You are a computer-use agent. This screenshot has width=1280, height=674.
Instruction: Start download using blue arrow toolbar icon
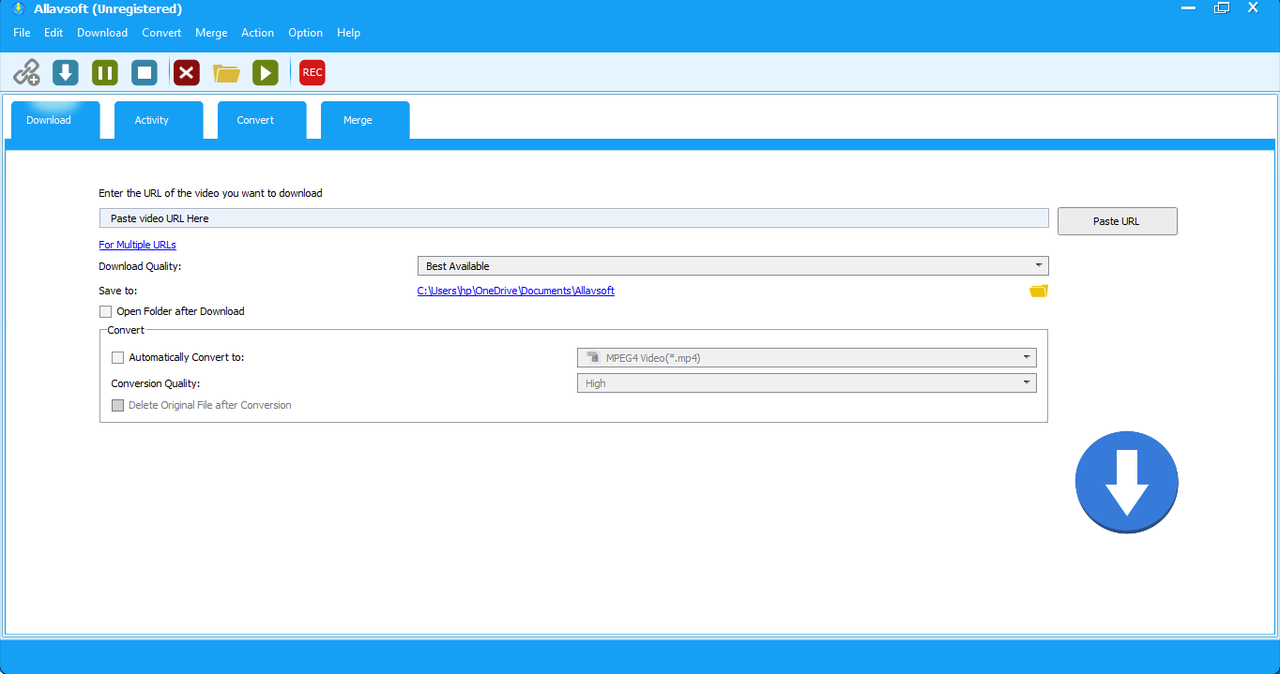[x=65, y=72]
